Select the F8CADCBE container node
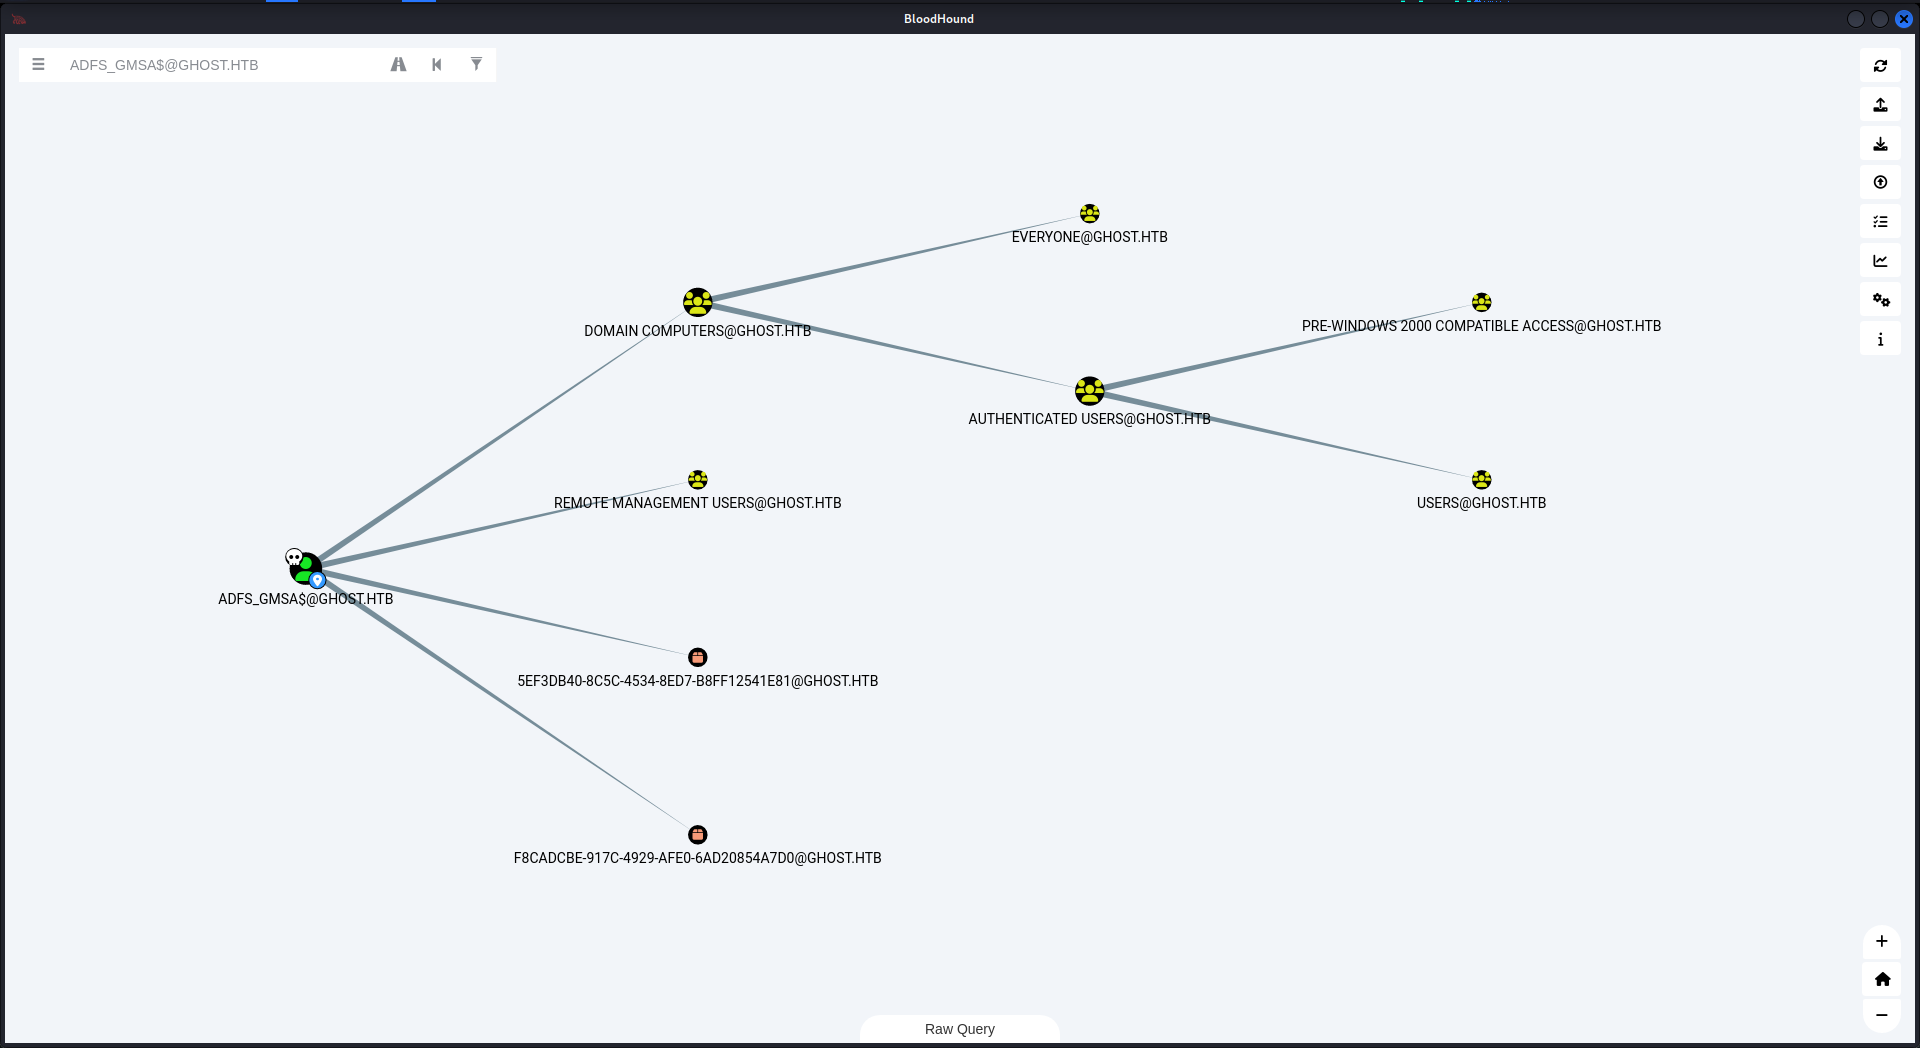The width and height of the screenshot is (1920, 1048). pyautogui.click(x=698, y=834)
